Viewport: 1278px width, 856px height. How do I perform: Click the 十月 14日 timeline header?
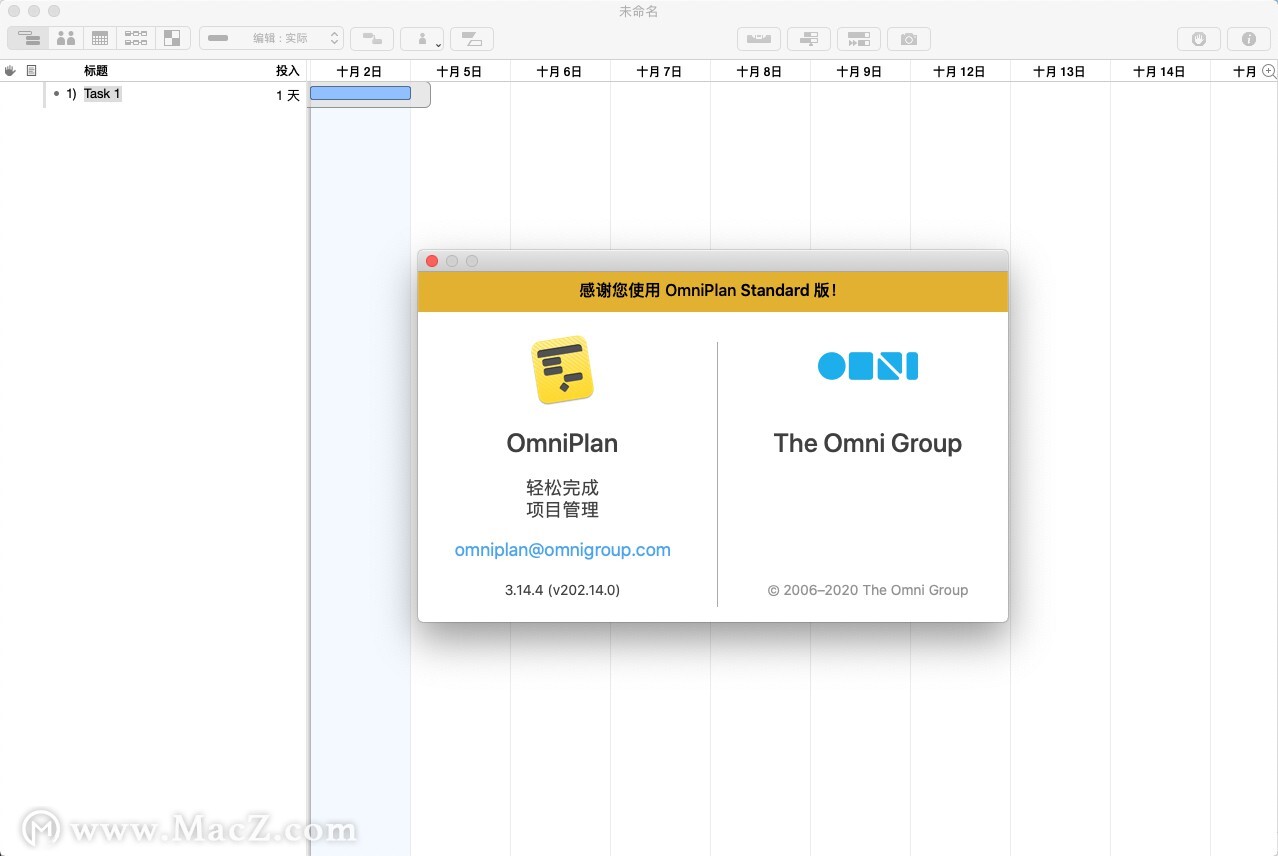coord(1160,72)
